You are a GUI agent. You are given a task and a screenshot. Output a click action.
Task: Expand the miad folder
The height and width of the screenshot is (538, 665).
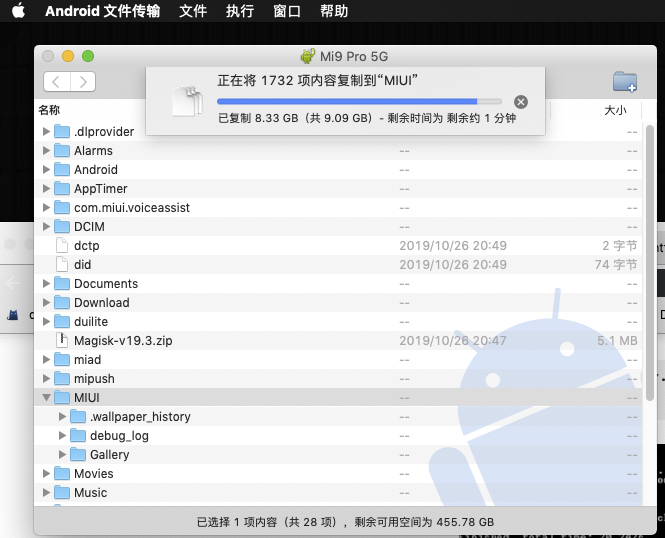[46, 360]
